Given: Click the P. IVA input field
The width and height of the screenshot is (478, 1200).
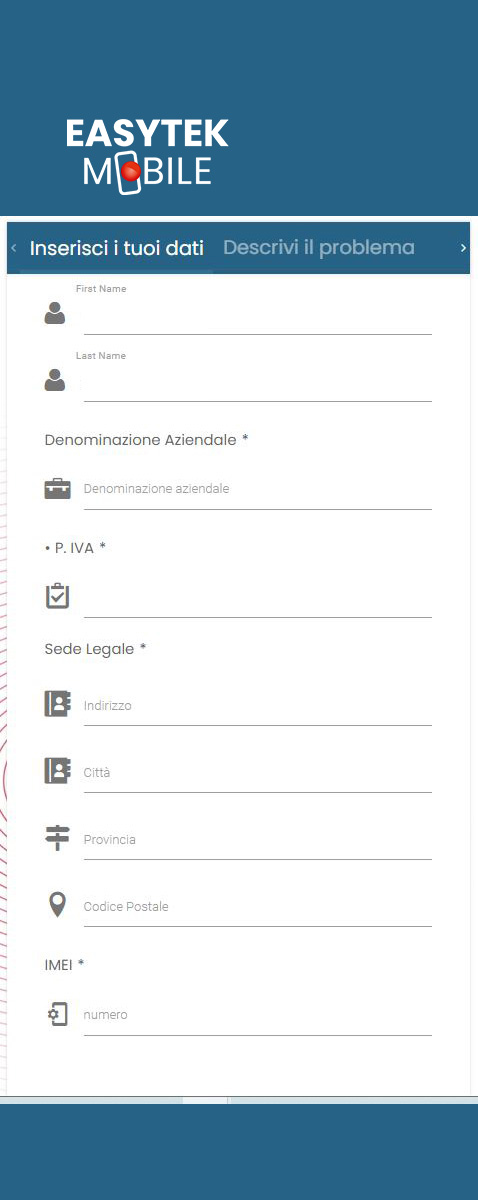Looking at the screenshot, I should pos(258,599).
